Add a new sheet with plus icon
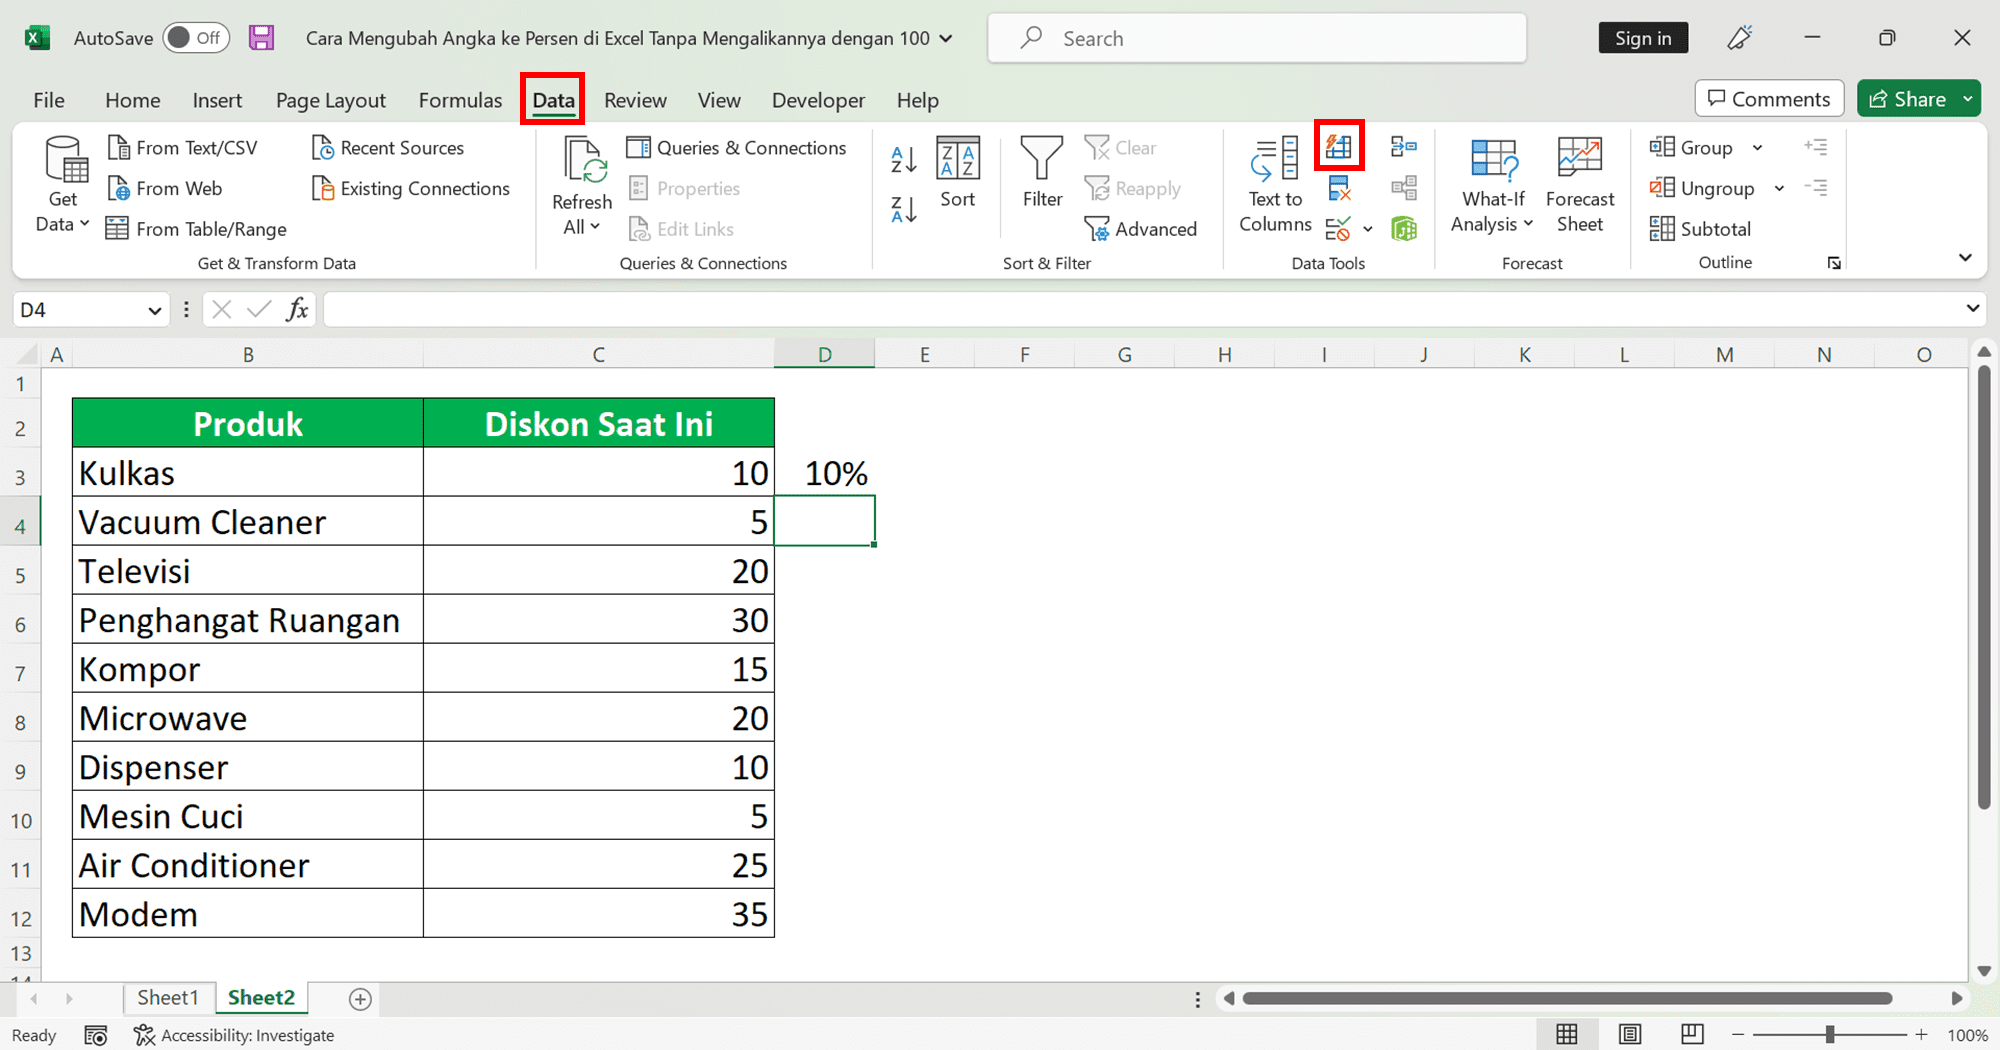2000x1050 pixels. pos(360,999)
